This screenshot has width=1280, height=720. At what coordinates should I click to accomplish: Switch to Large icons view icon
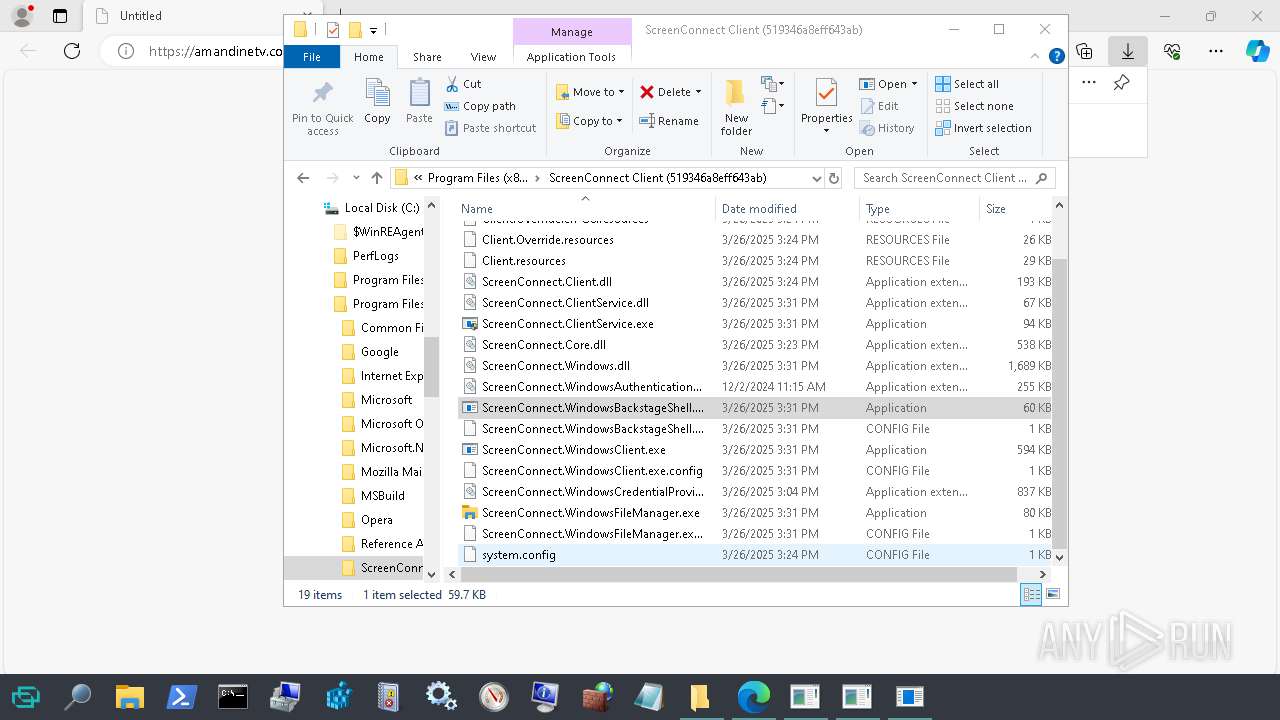point(1052,595)
